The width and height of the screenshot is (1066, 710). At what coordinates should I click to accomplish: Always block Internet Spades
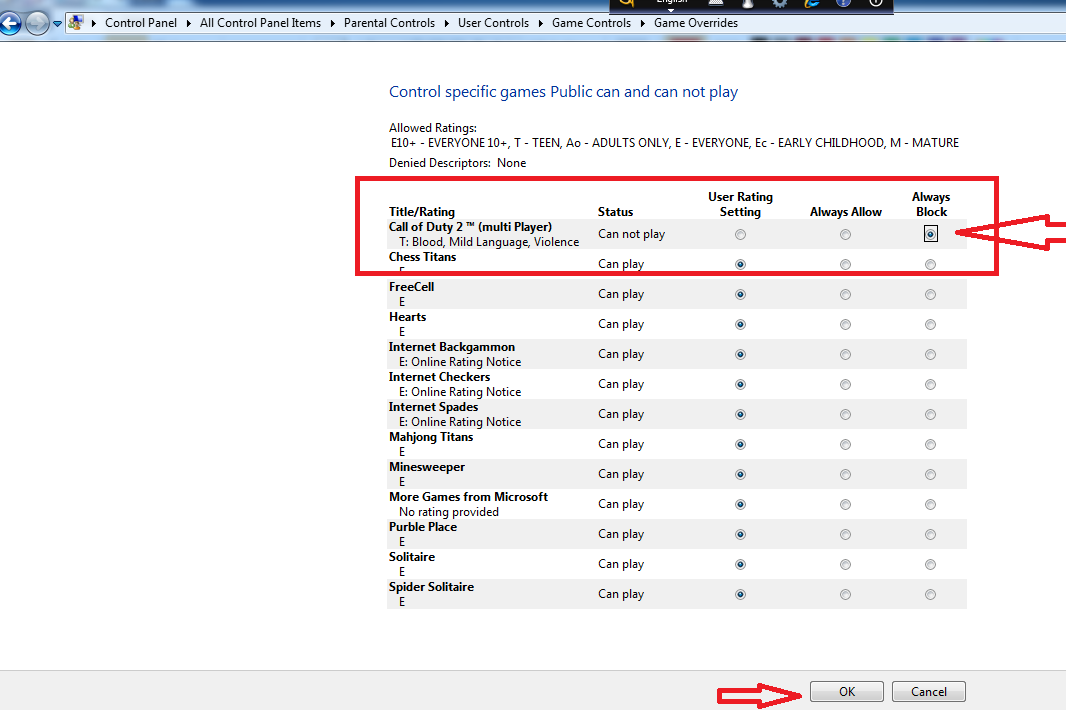[x=930, y=414]
